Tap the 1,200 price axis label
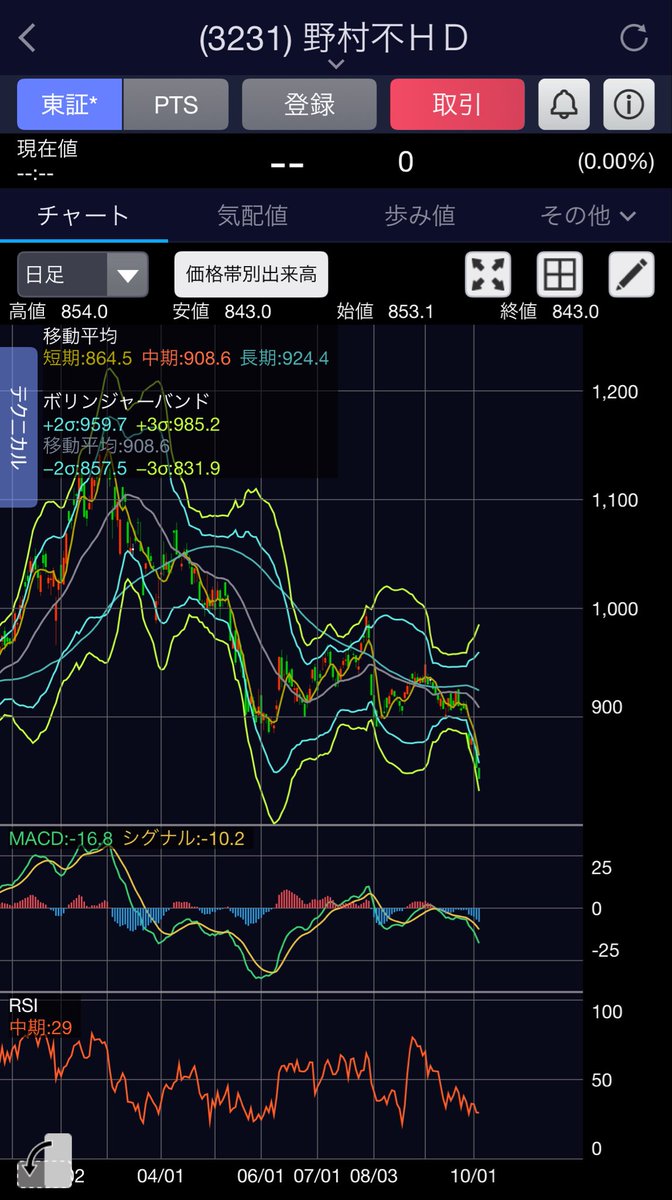Screen dimensions: 672x1200 point(615,392)
